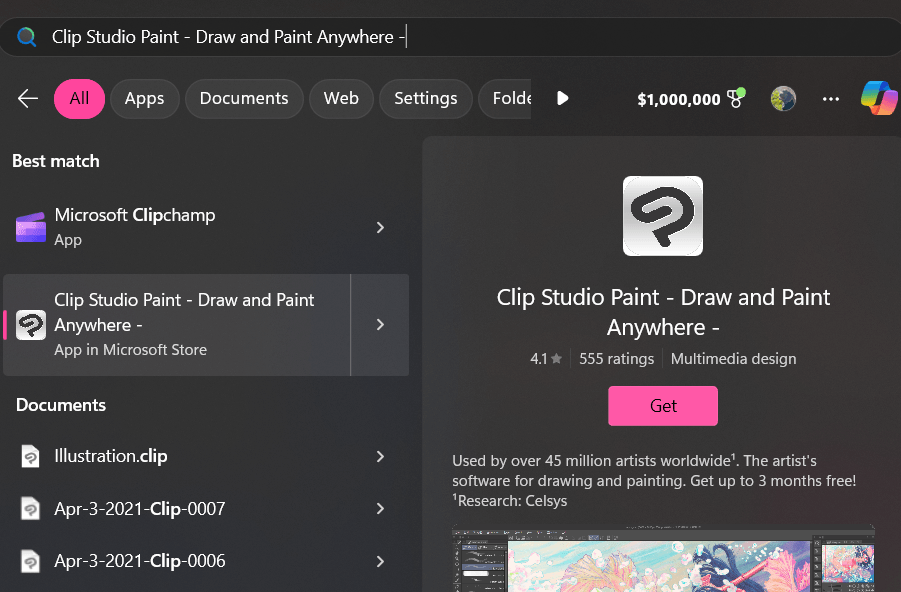The width and height of the screenshot is (901, 592).
Task: Click the 555 ratings text
Action: [616, 359]
